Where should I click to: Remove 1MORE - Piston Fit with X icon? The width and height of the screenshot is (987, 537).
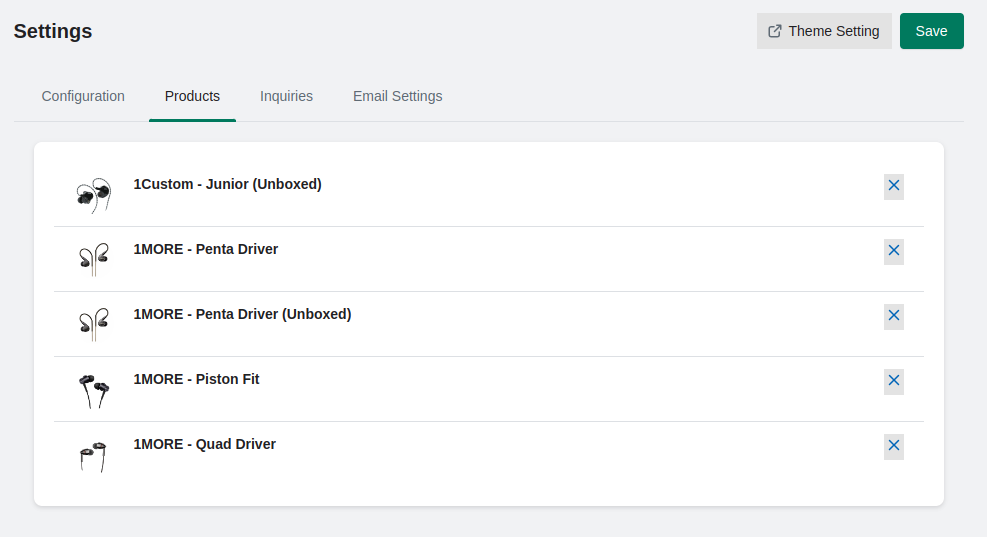(x=893, y=381)
